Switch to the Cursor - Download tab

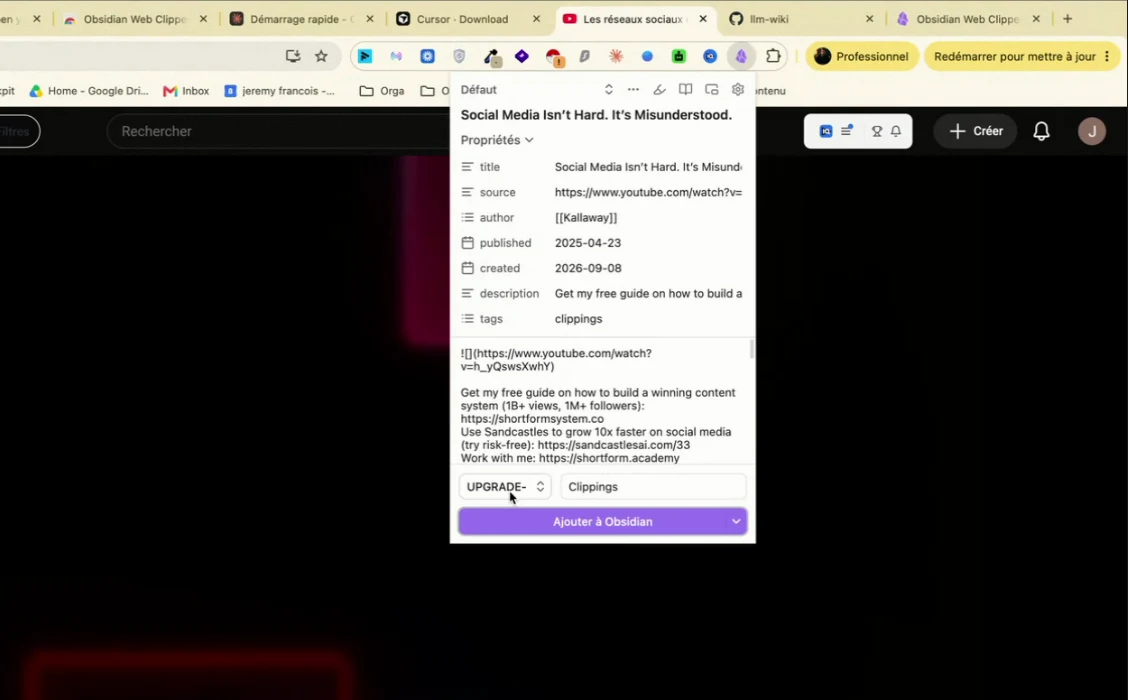[462, 19]
